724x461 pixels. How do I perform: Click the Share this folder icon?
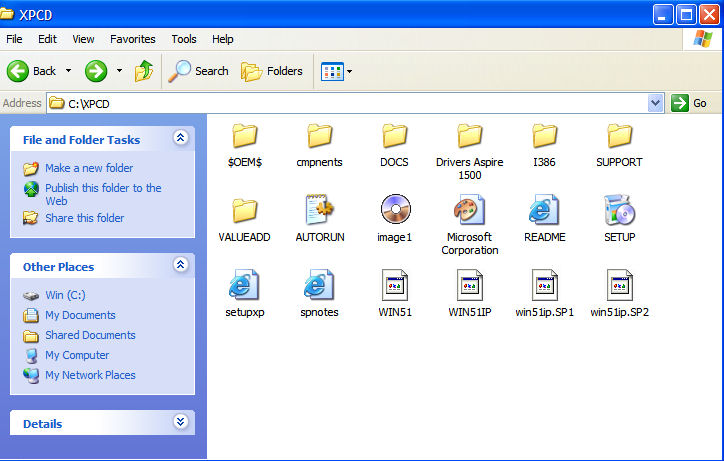click(x=31, y=218)
